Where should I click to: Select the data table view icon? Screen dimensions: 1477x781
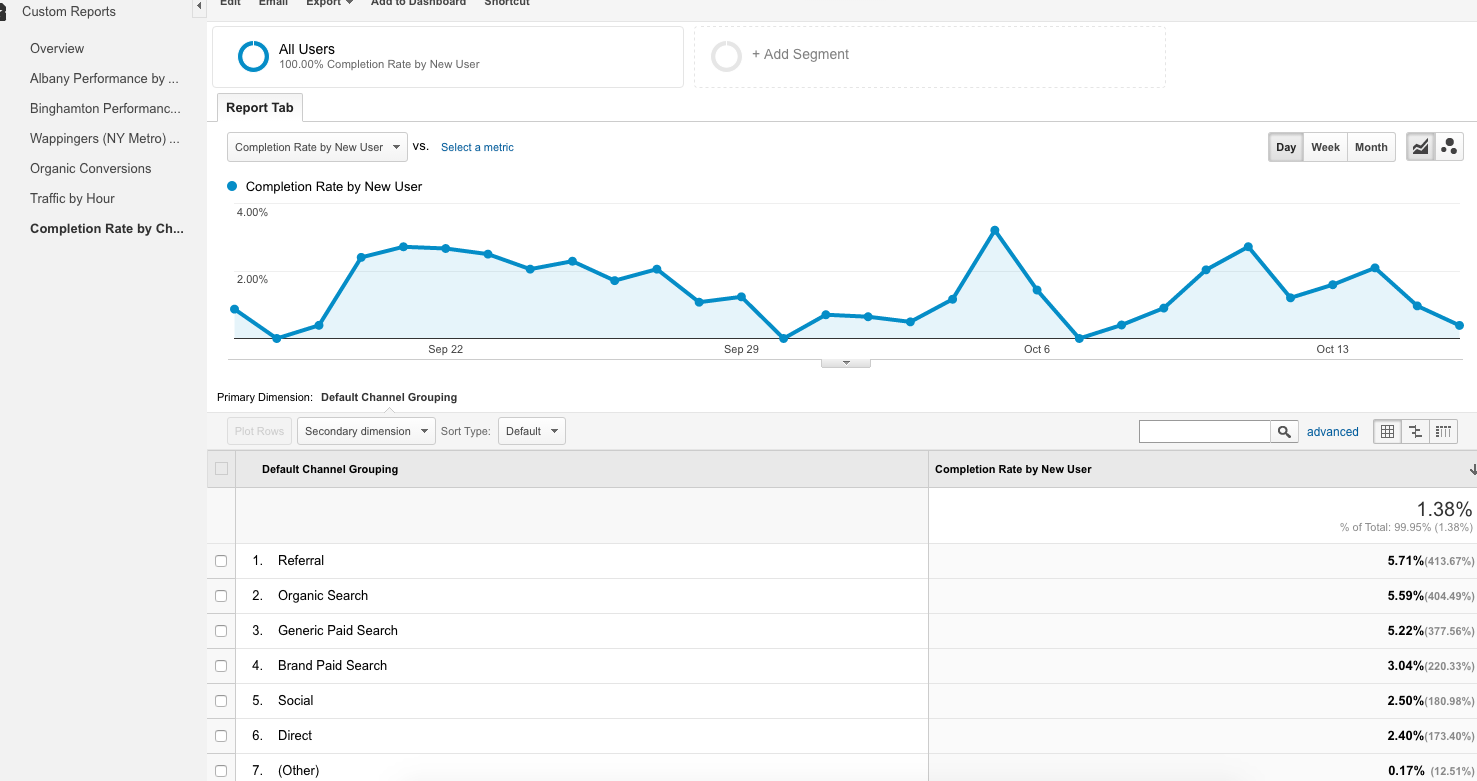[1387, 432]
